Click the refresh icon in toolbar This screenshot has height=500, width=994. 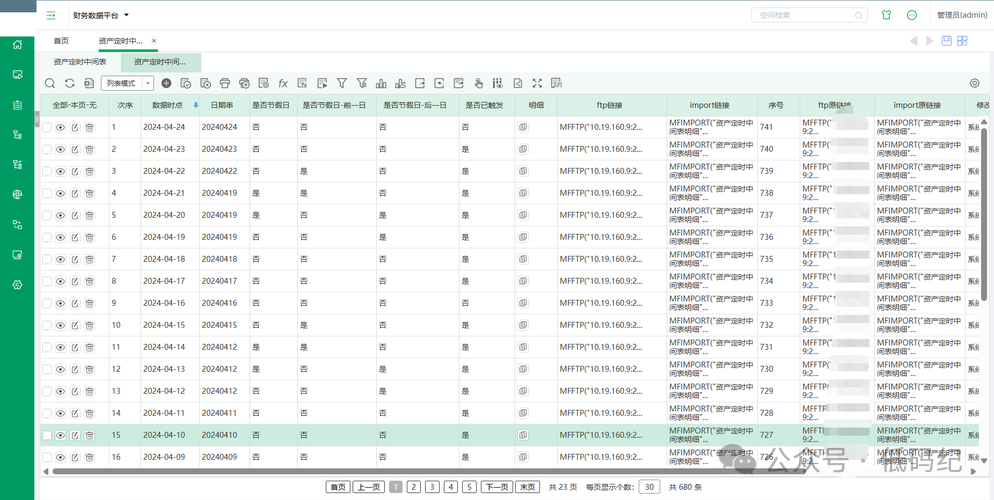pos(70,84)
